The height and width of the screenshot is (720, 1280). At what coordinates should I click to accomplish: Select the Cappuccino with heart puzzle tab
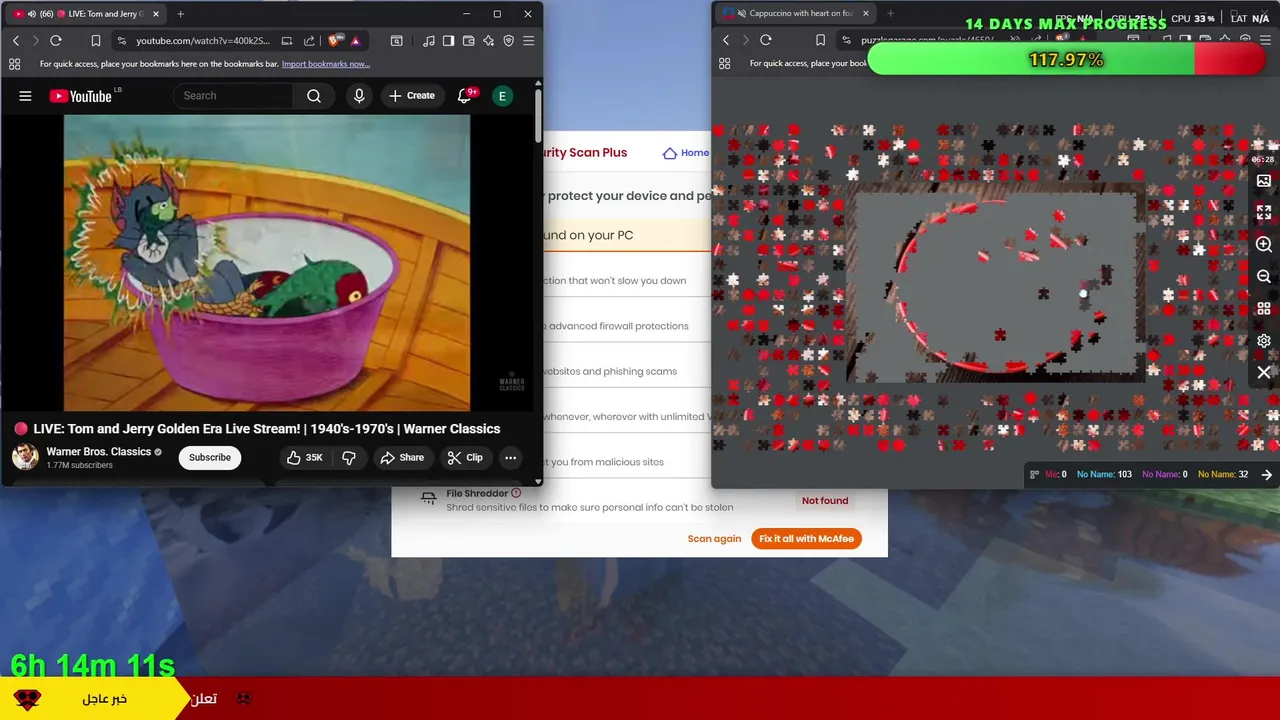pyautogui.click(x=795, y=13)
